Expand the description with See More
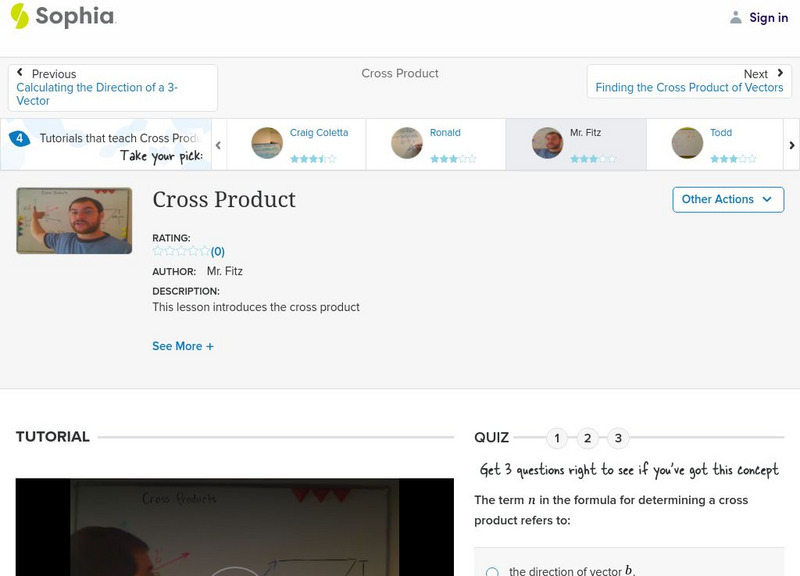800x576 pixels. pyautogui.click(x=184, y=345)
